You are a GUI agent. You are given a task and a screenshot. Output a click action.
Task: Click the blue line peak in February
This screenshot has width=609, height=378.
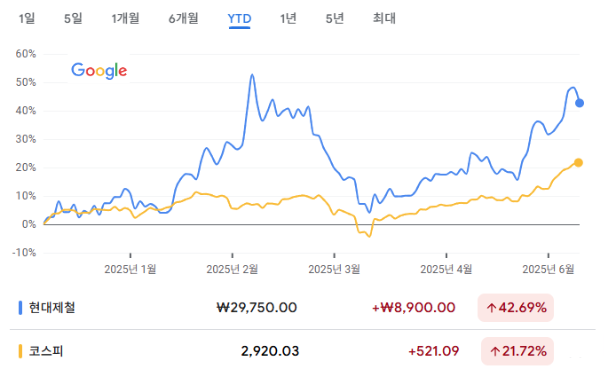pos(252,75)
